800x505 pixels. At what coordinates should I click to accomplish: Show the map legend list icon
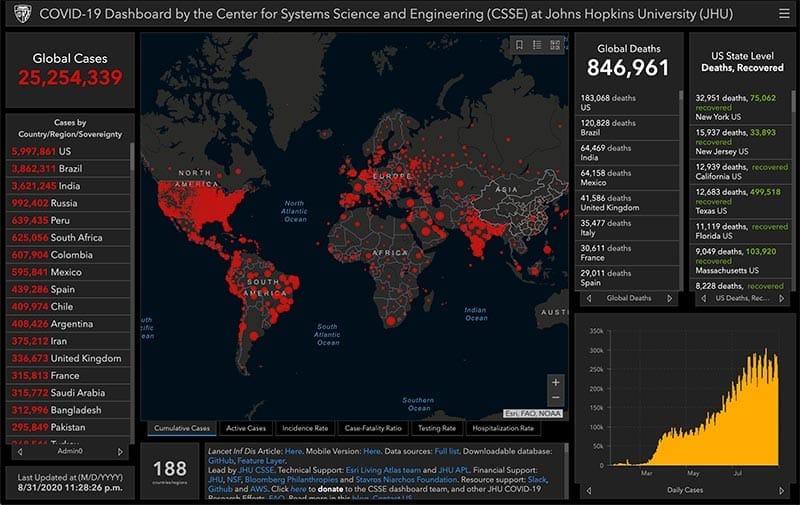click(x=537, y=45)
